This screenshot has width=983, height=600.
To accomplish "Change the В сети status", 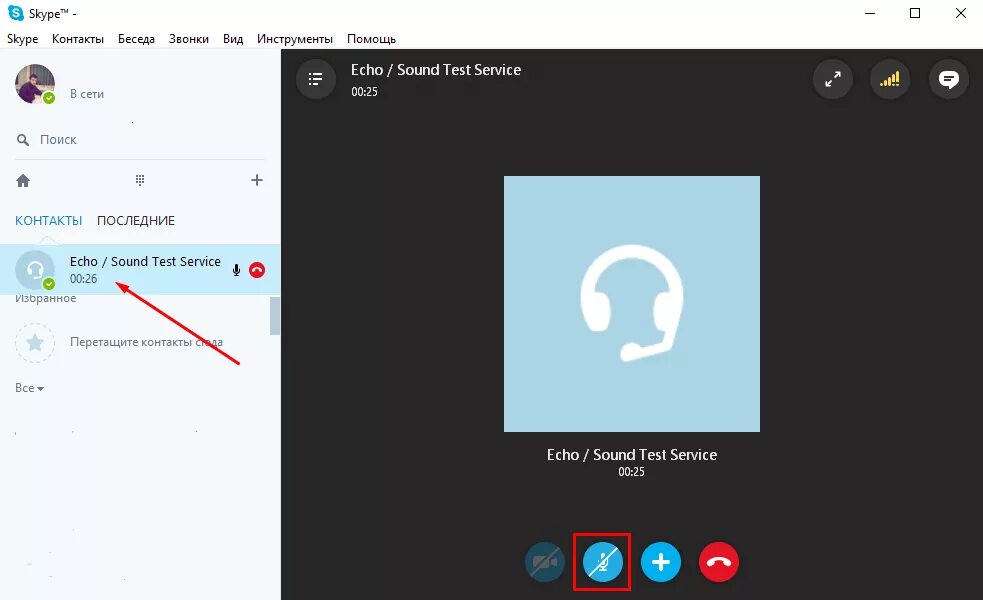I will pyautogui.click(x=87, y=94).
